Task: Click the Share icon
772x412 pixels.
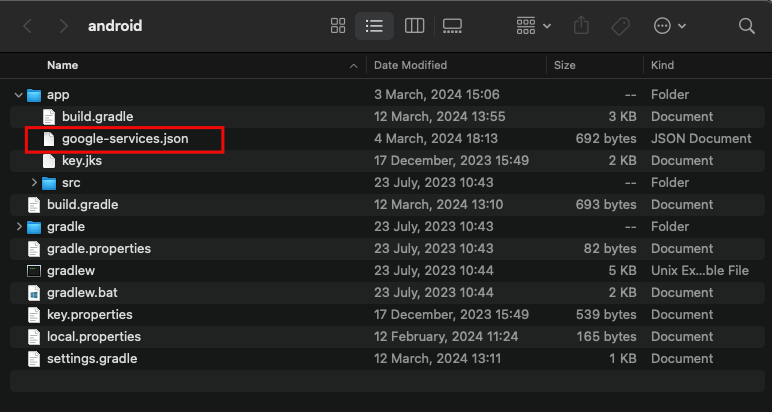Action: coord(581,26)
